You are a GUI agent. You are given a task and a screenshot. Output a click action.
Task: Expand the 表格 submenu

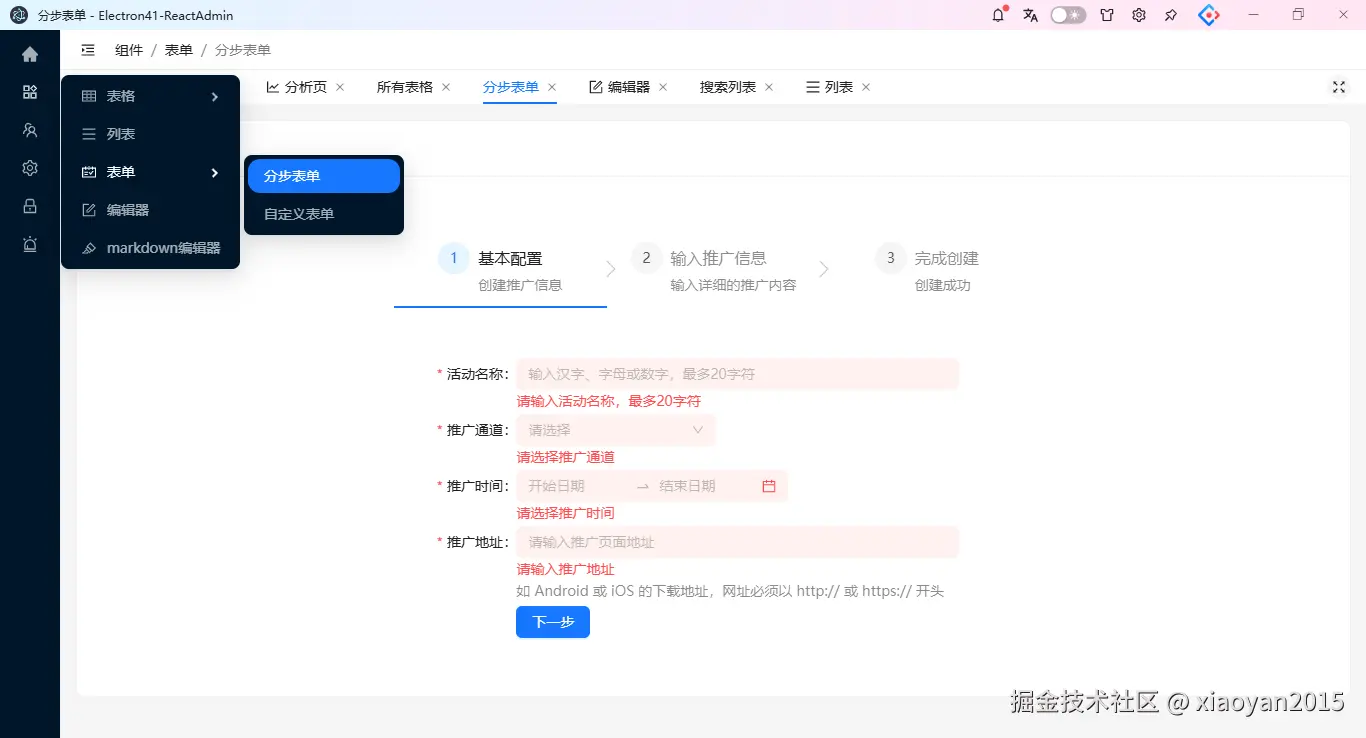pyautogui.click(x=150, y=96)
